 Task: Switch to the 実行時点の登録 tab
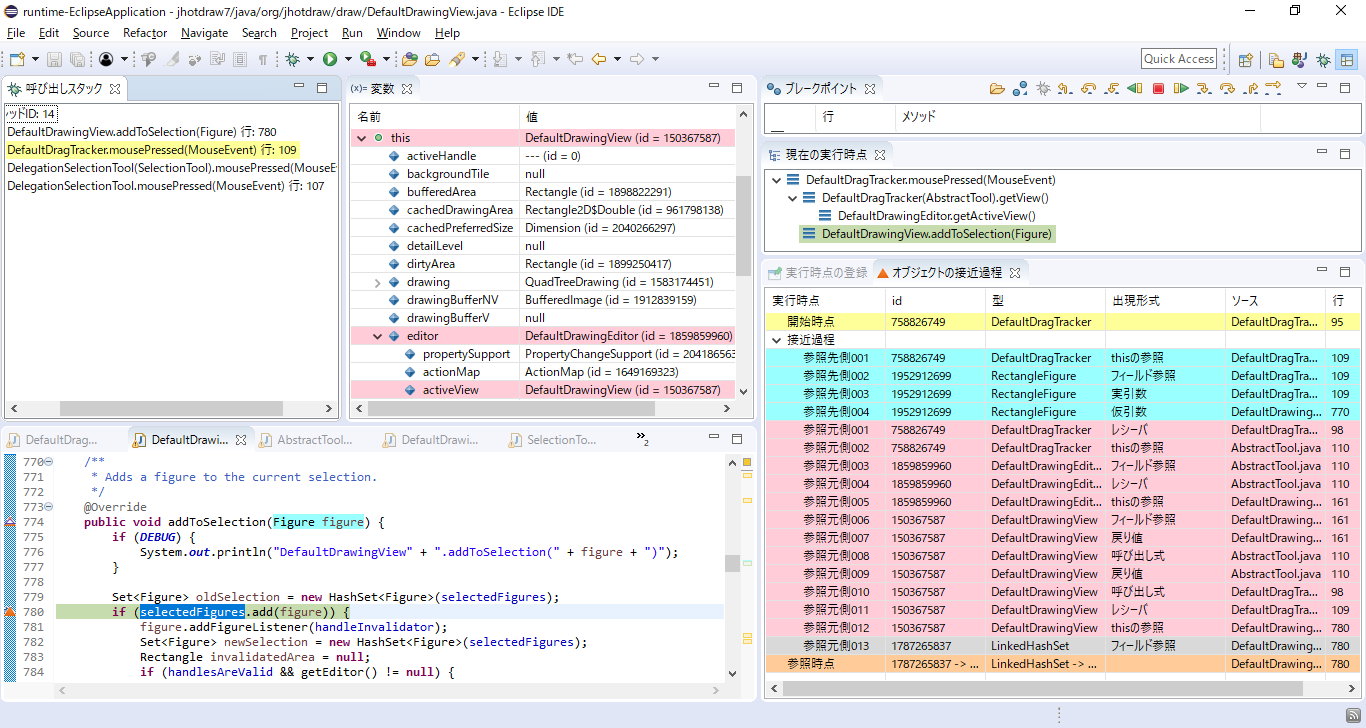818,272
